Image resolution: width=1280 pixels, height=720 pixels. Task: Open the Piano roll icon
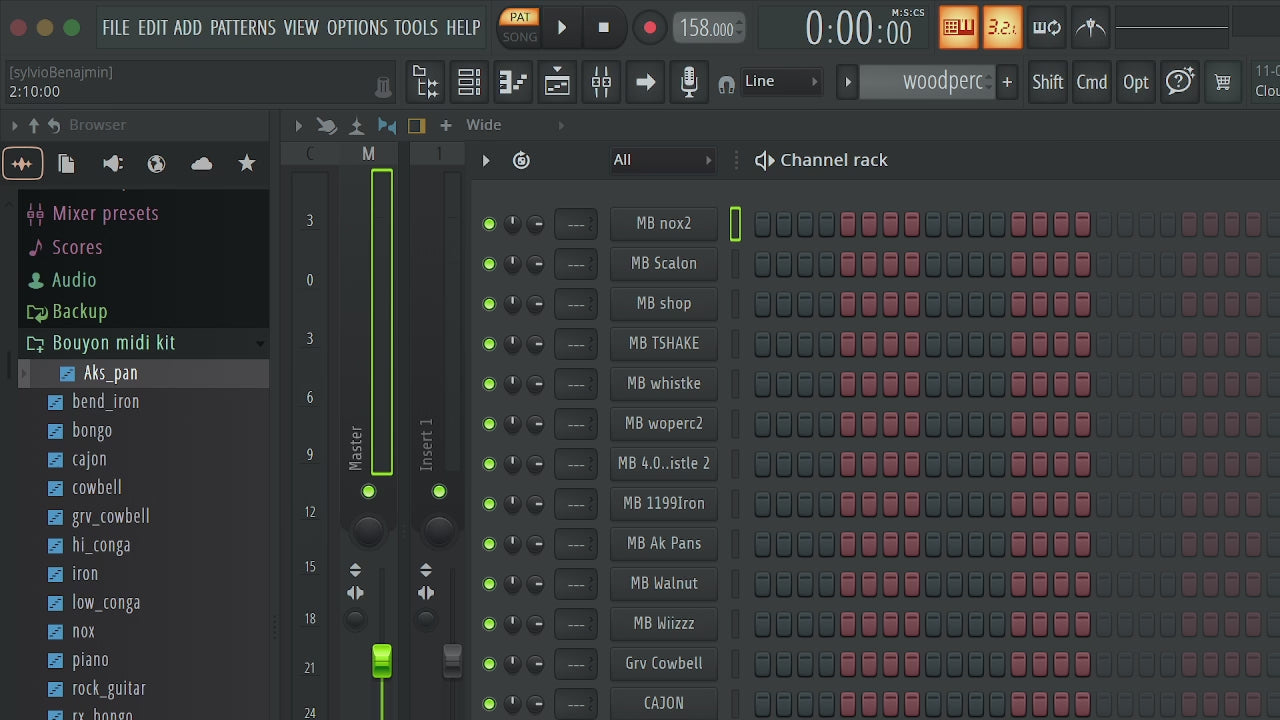click(x=513, y=82)
